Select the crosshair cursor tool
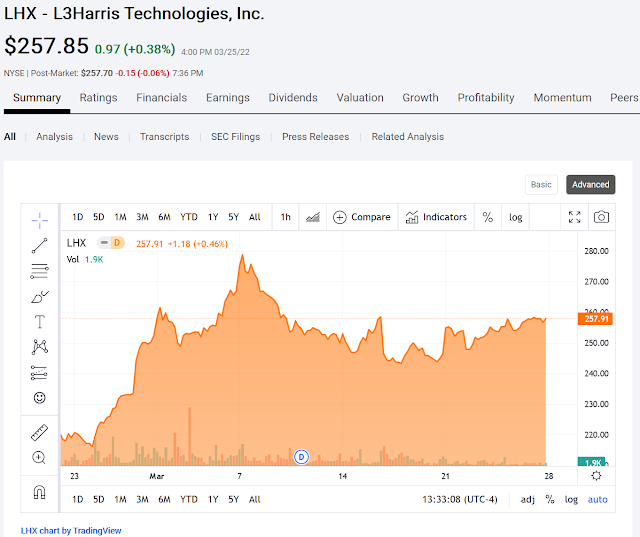Screen dimensions: 640x537 click(x=39, y=218)
